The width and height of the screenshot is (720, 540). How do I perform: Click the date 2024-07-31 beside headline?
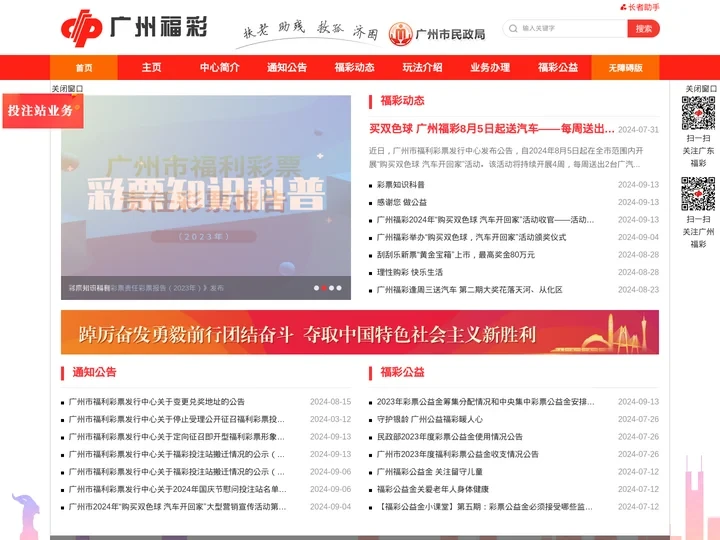(638, 130)
